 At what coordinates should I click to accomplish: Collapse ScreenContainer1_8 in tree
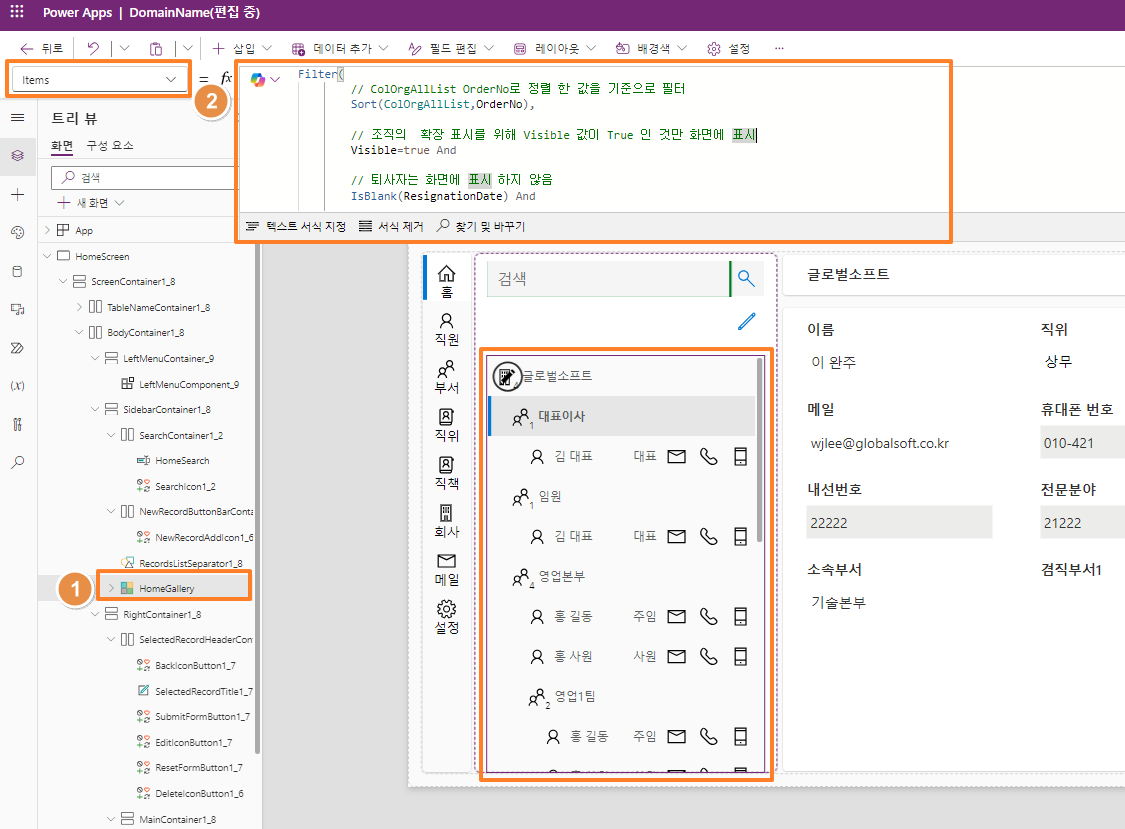pos(63,281)
